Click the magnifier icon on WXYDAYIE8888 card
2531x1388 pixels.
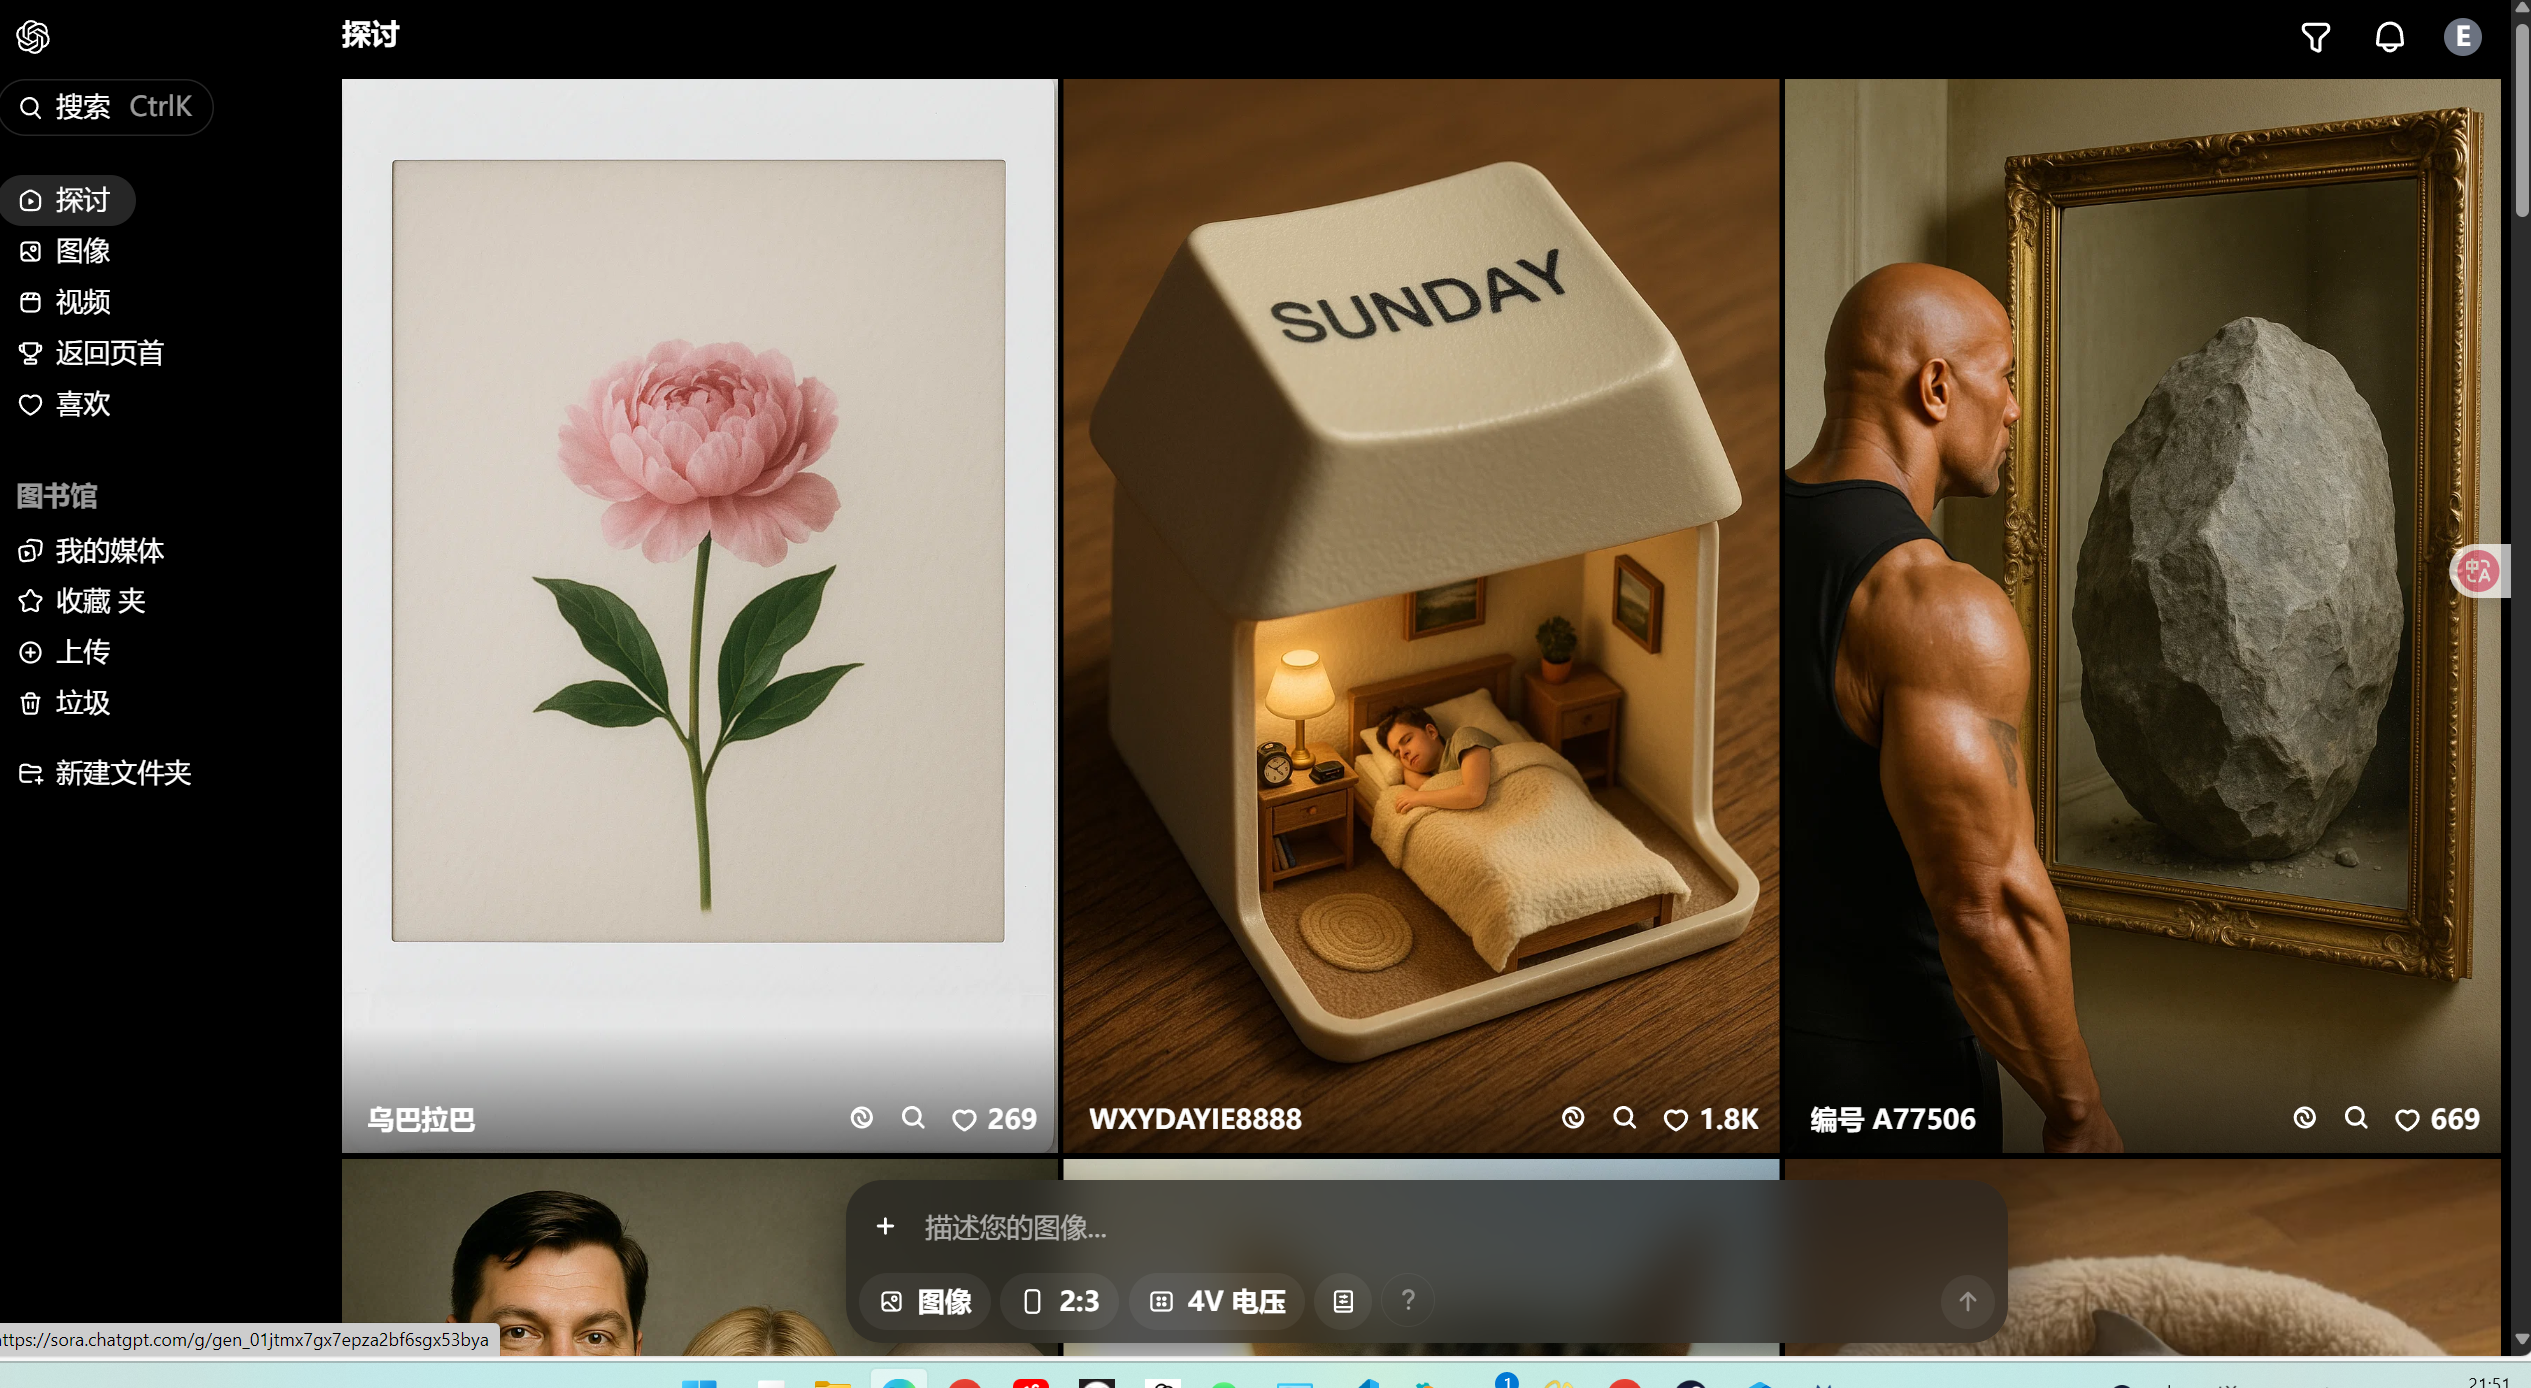click(x=1625, y=1118)
